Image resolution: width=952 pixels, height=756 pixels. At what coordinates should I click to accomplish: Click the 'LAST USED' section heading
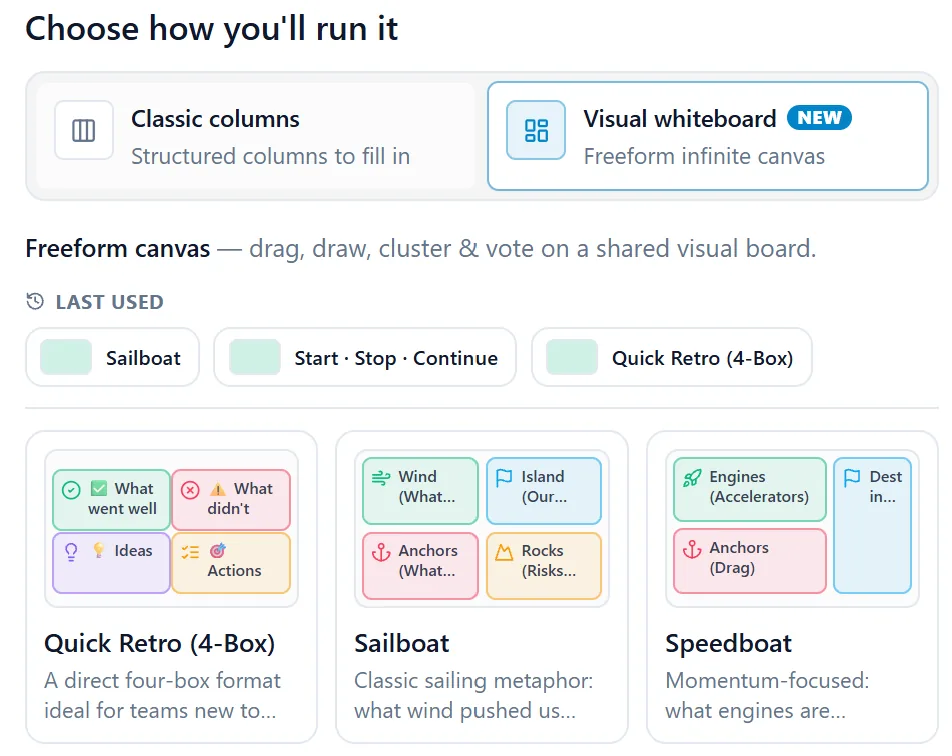click(109, 302)
